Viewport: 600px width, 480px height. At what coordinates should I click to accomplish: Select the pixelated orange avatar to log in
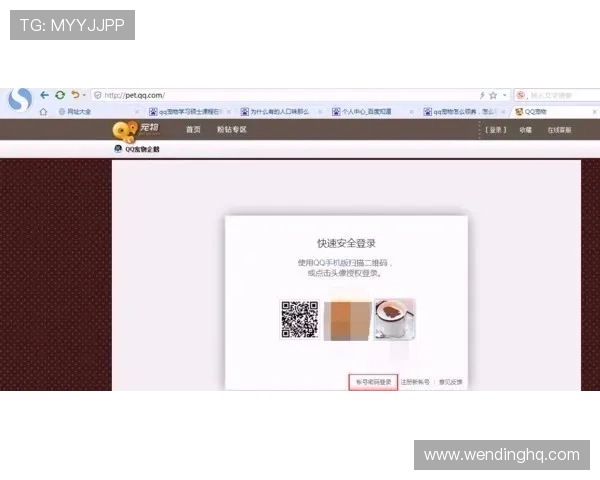(x=348, y=321)
